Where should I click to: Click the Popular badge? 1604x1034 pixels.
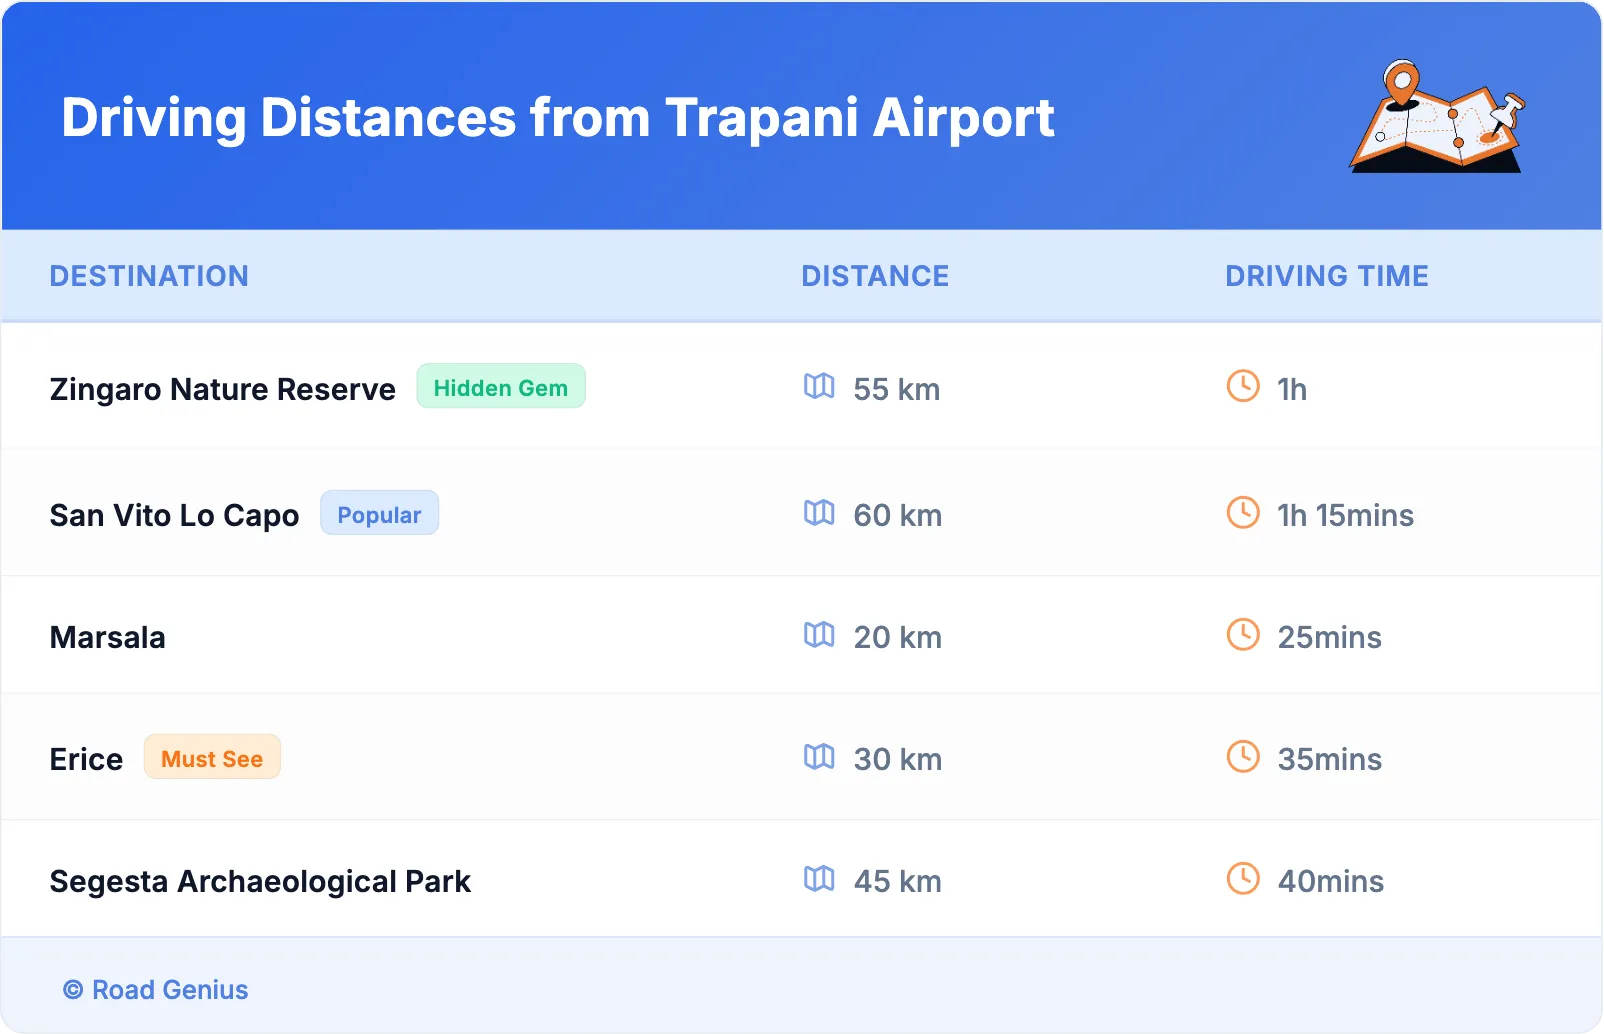(379, 513)
